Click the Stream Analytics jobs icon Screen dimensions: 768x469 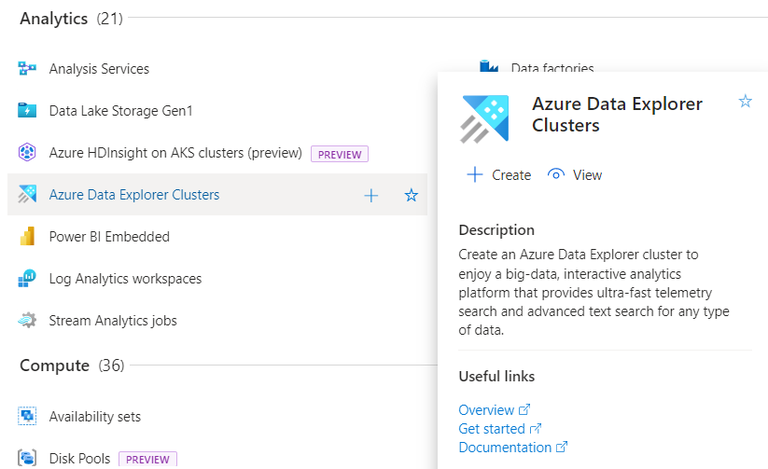[x=27, y=321]
